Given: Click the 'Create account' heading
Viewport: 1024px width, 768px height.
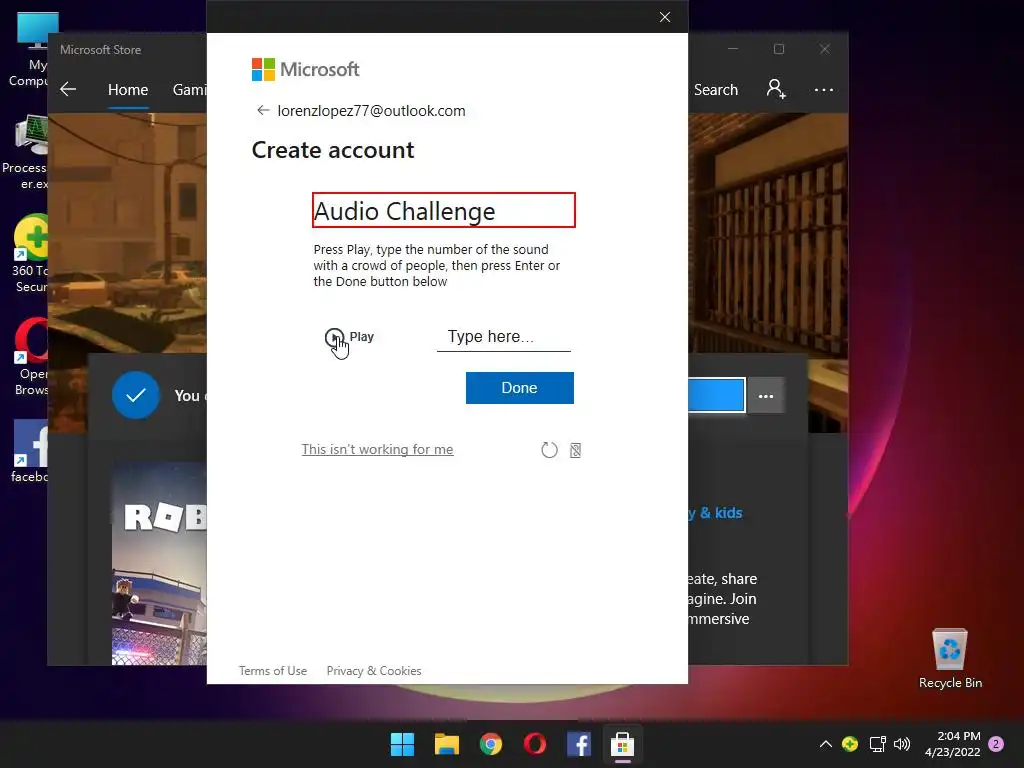Looking at the screenshot, I should point(333,150).
